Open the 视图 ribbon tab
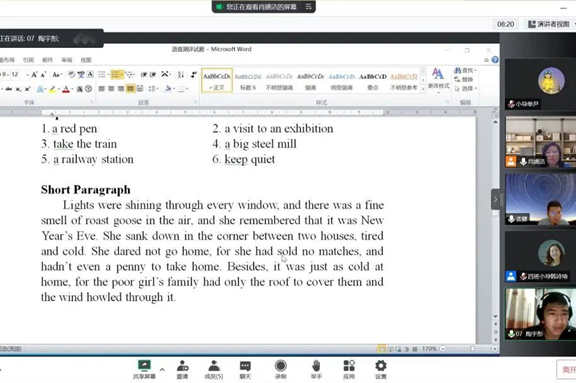Viewport: 576px width, 383px height. click(86, 60)
